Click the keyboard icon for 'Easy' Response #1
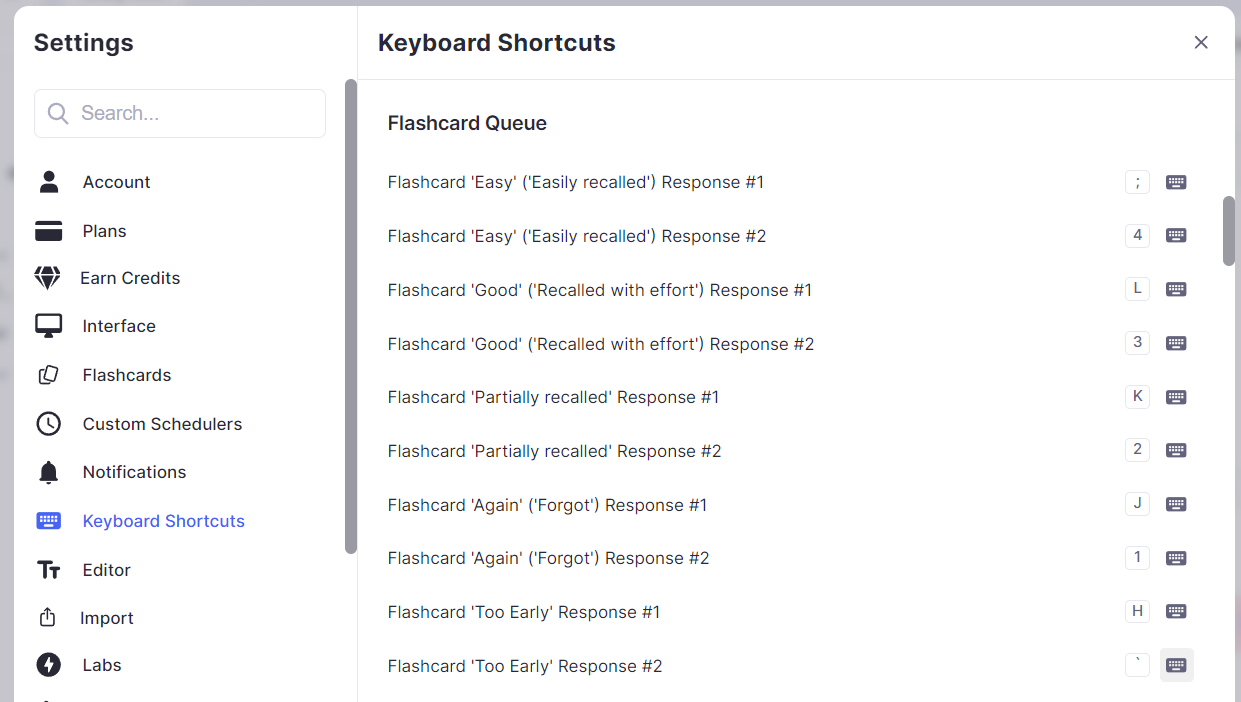1241x702 pixels. click(1176, 182)
